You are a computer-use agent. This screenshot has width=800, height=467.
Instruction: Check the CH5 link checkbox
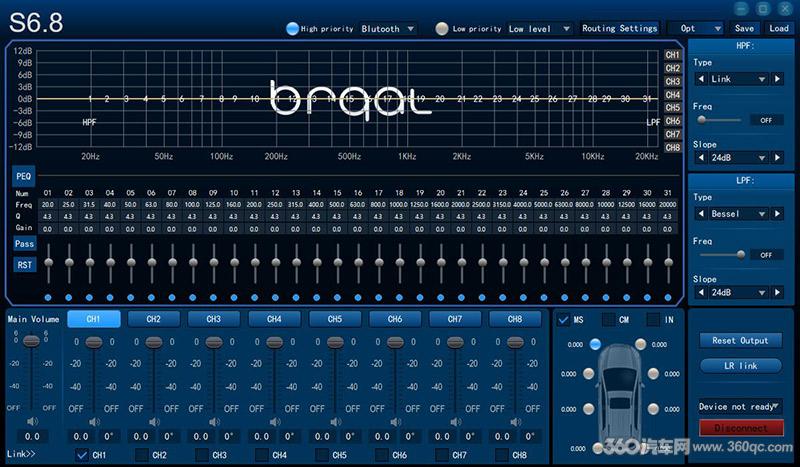(322, 454)
